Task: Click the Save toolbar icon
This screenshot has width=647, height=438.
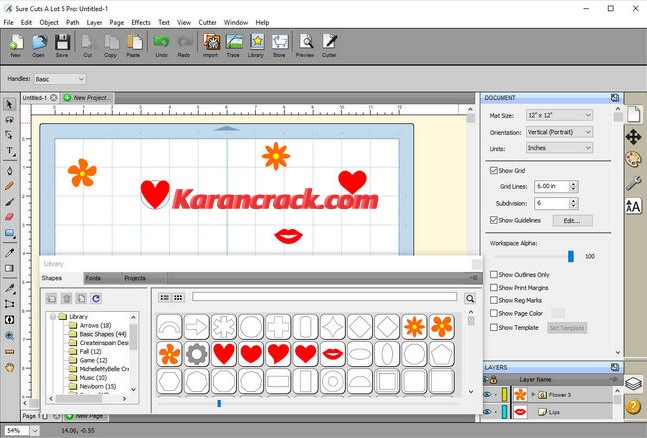Action: point(62,45)
